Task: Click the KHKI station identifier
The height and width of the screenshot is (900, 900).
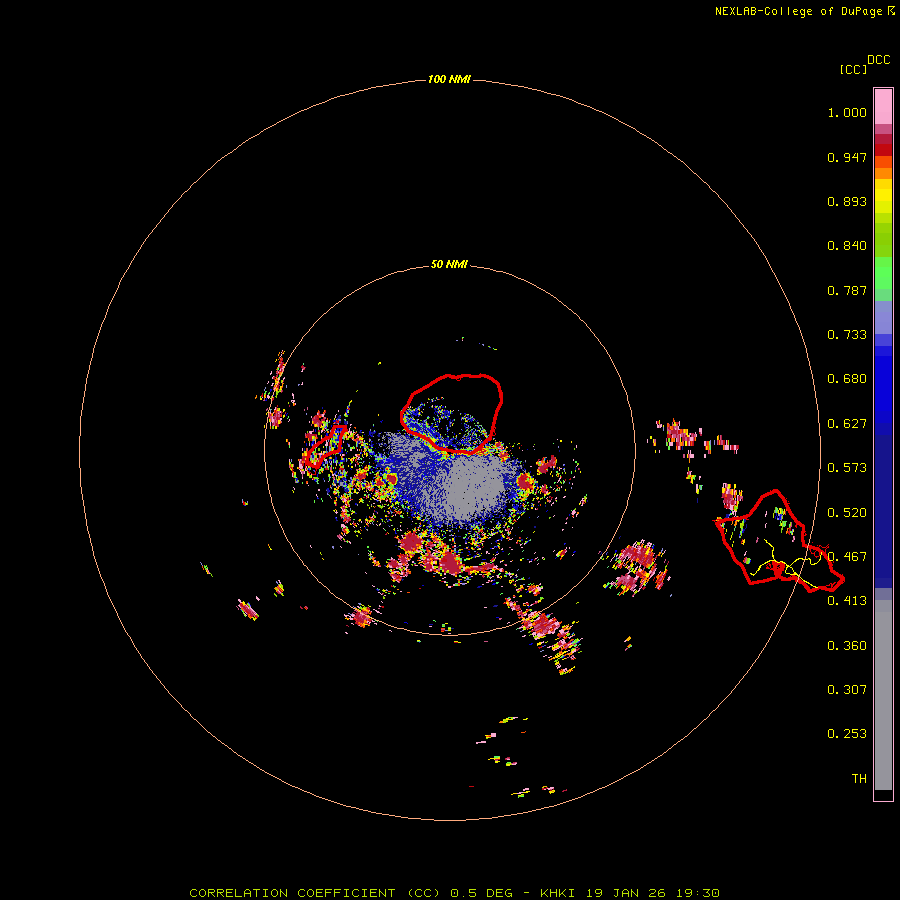Action: pyautogui.click(x=557, y=893)
